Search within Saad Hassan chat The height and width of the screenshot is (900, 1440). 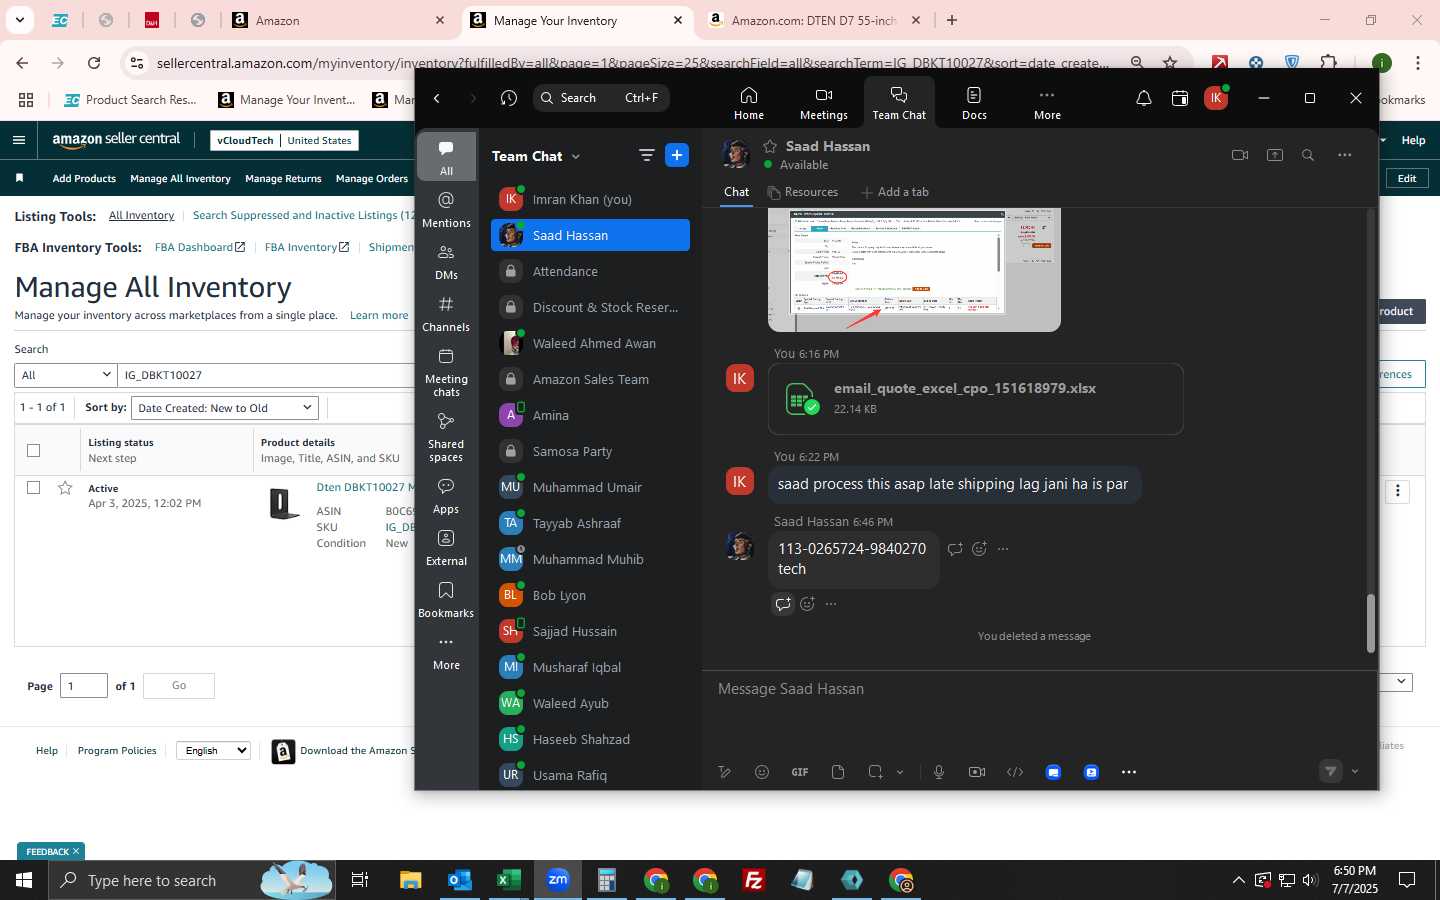coord(1308,155)
